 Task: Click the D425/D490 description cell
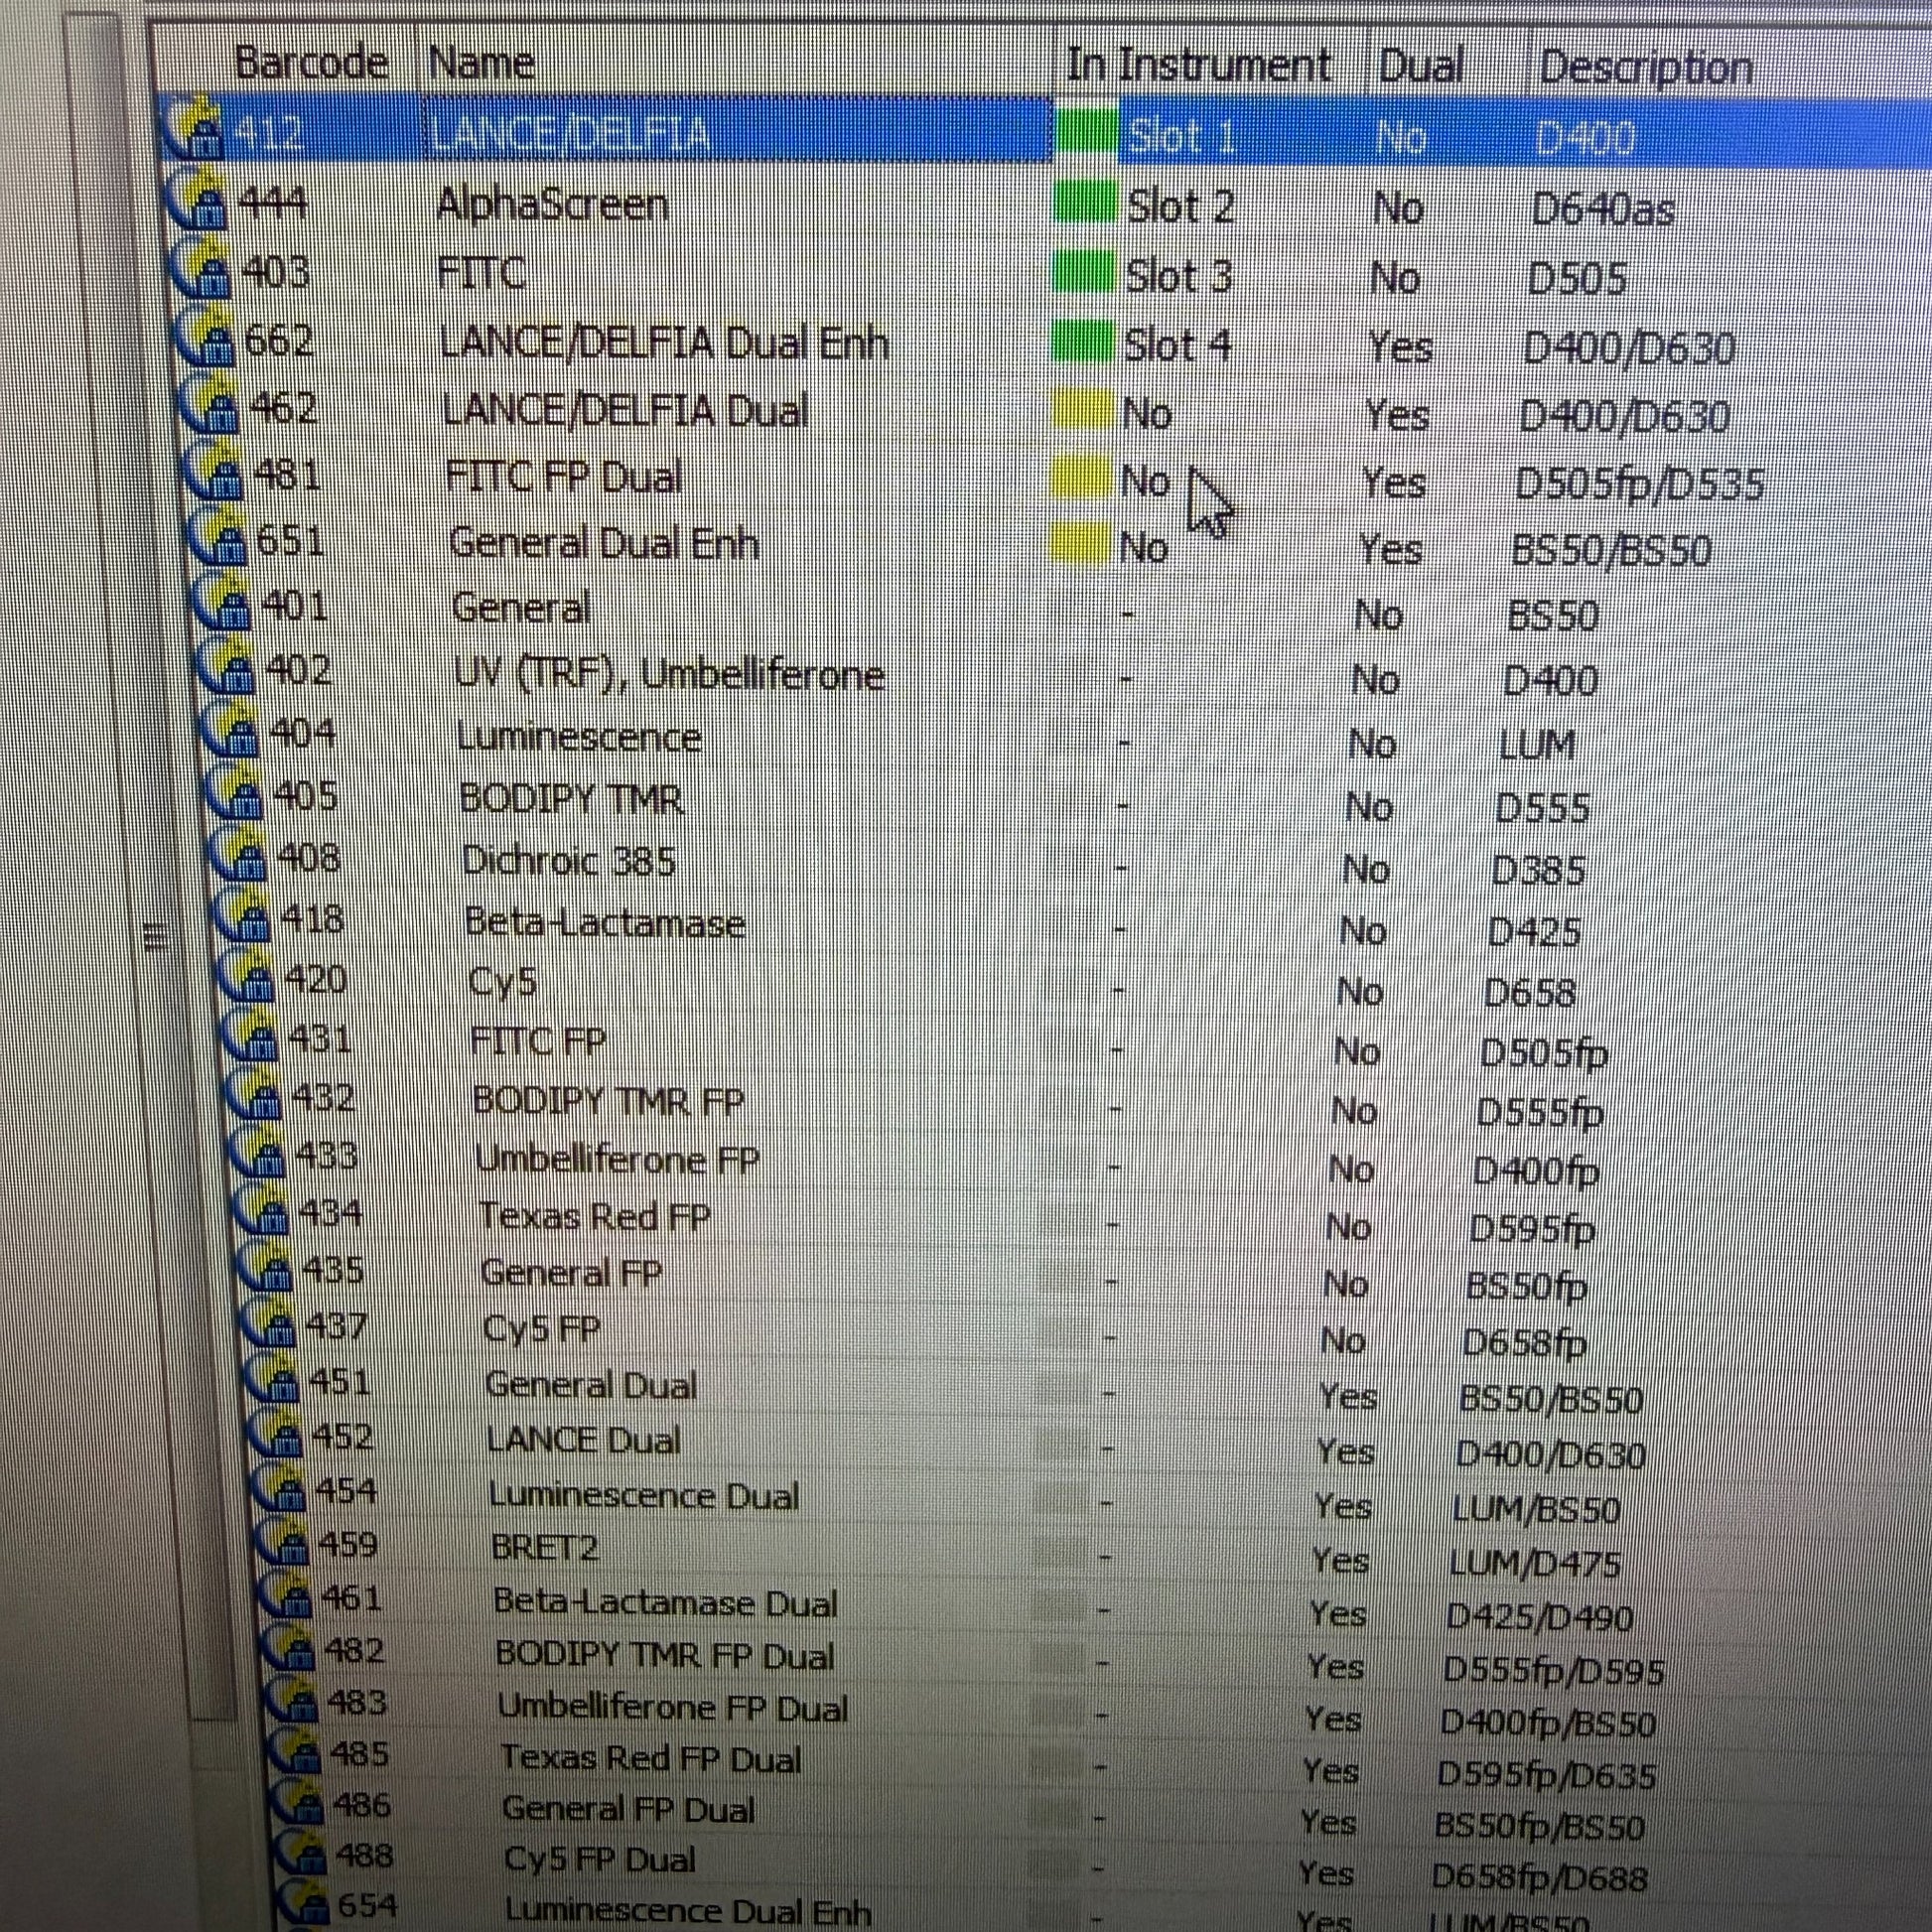tap(1540, 1617)
